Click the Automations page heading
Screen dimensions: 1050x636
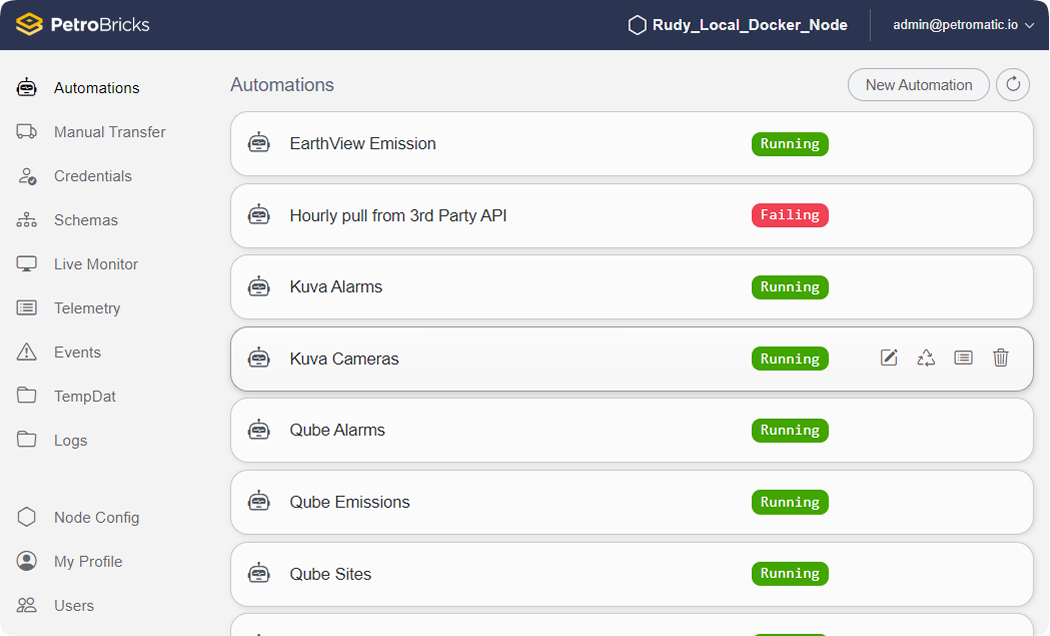click(x=282, y=85)
